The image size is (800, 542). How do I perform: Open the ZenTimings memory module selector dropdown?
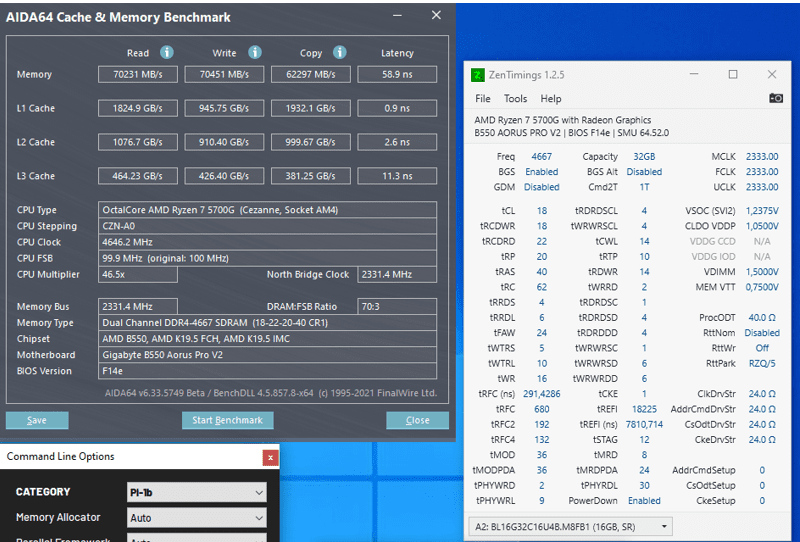coord(570,527)
